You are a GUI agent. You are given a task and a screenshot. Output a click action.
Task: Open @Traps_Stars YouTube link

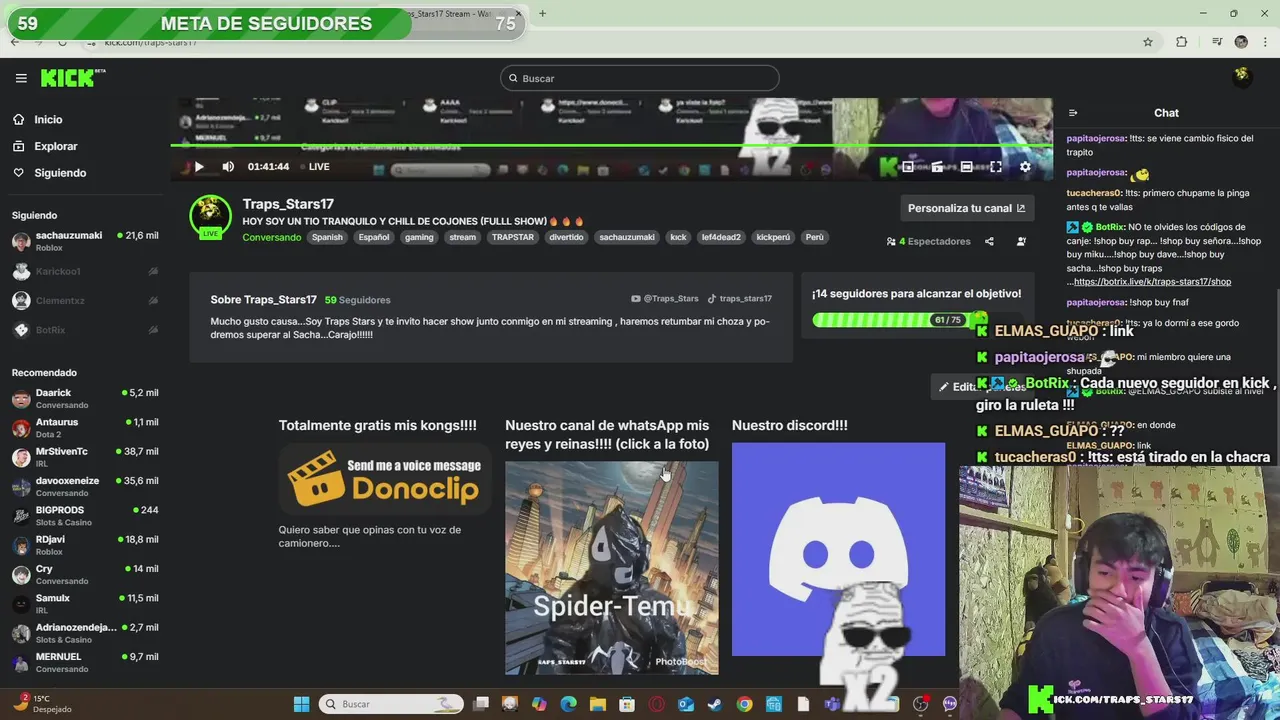665,299
